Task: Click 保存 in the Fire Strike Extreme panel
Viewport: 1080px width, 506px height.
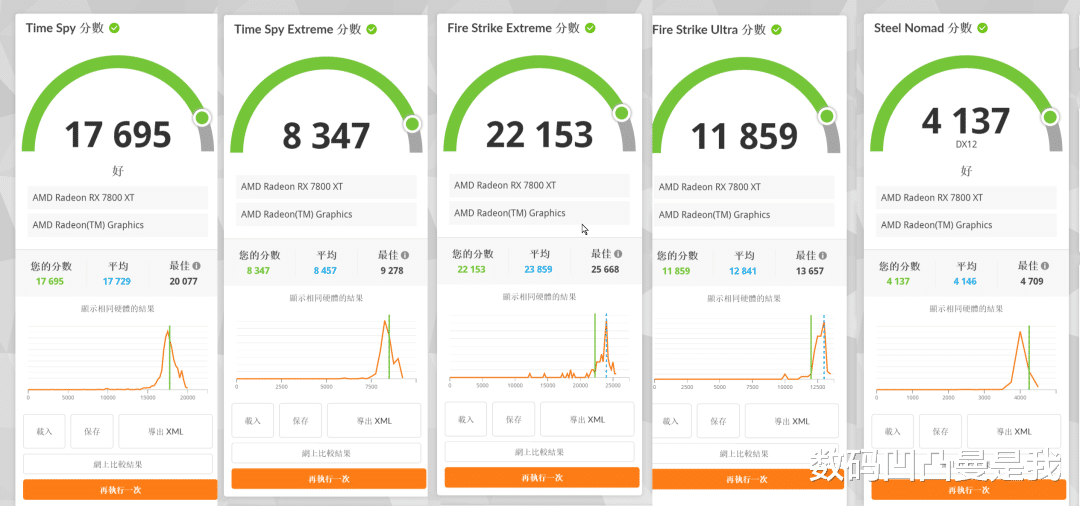Action: (x=514, y=419)
